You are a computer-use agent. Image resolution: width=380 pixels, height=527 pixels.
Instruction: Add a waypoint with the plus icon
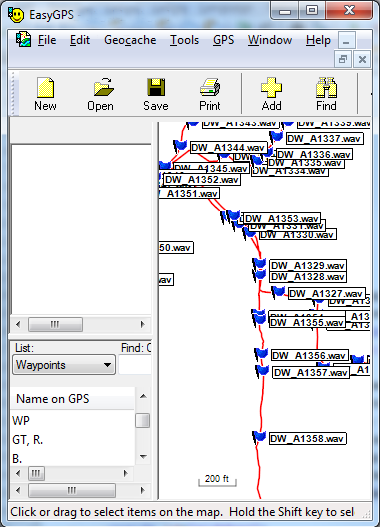pyautogui.click(x=271, y=87)
